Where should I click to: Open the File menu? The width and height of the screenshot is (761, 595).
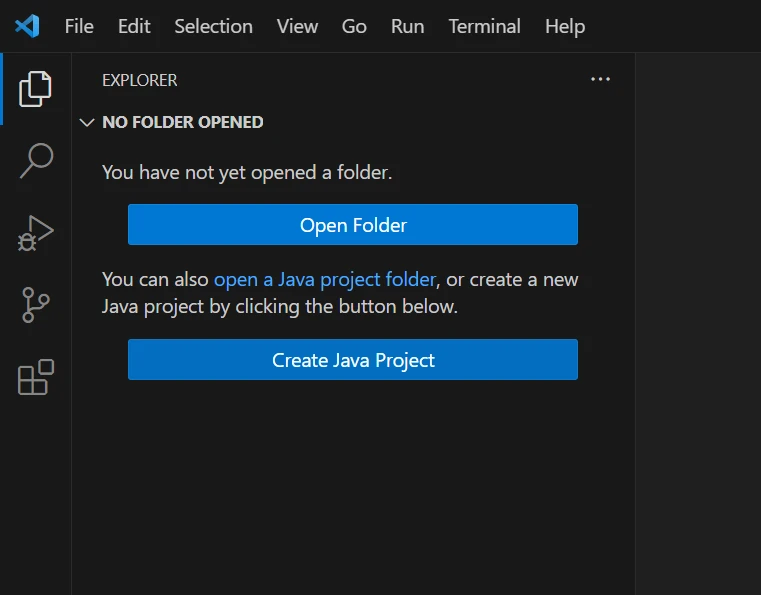point(79,26)
